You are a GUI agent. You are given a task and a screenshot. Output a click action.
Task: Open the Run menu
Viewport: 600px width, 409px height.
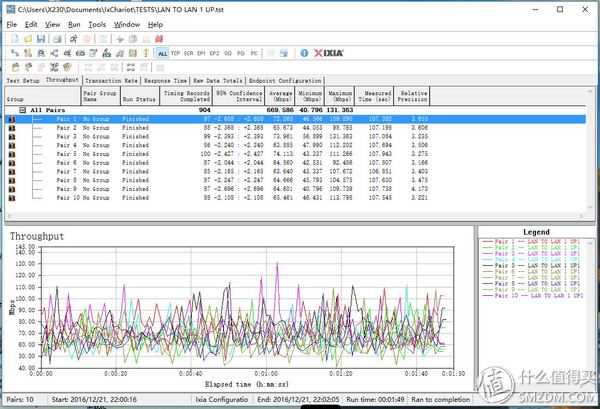[74, 24]
